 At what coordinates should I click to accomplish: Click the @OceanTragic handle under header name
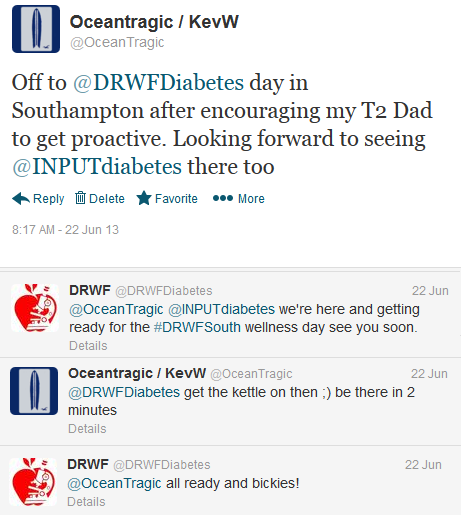pyautogui.click(x=117, y=43)
